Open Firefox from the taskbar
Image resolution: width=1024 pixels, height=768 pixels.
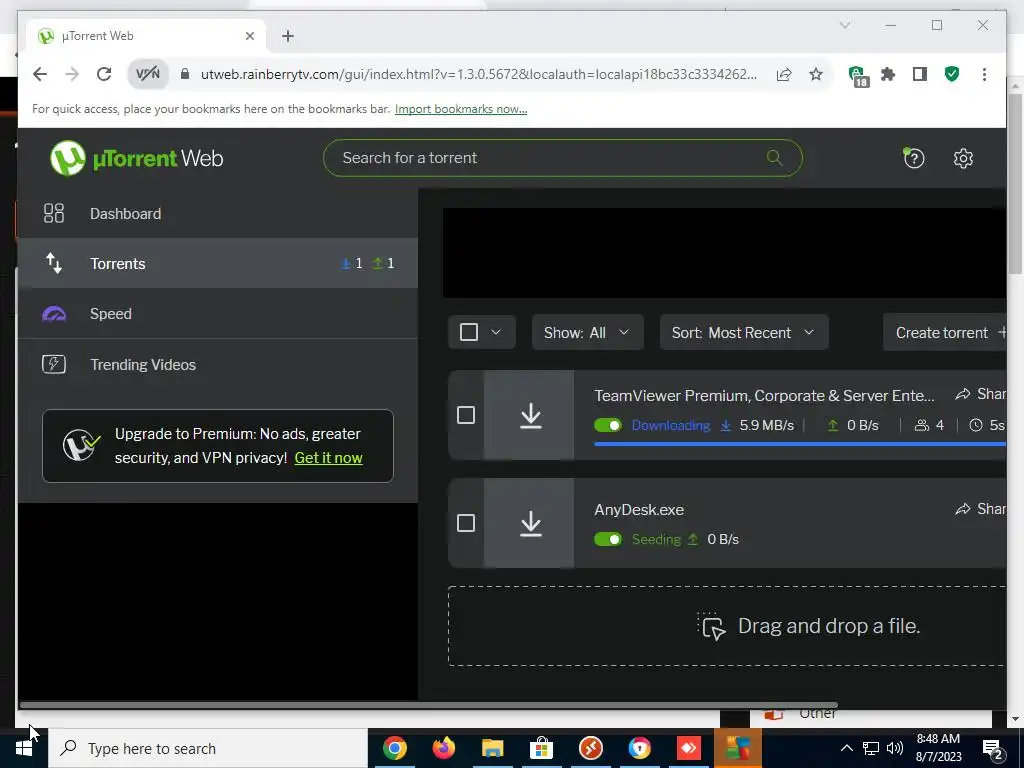click(x=443, y=748)
